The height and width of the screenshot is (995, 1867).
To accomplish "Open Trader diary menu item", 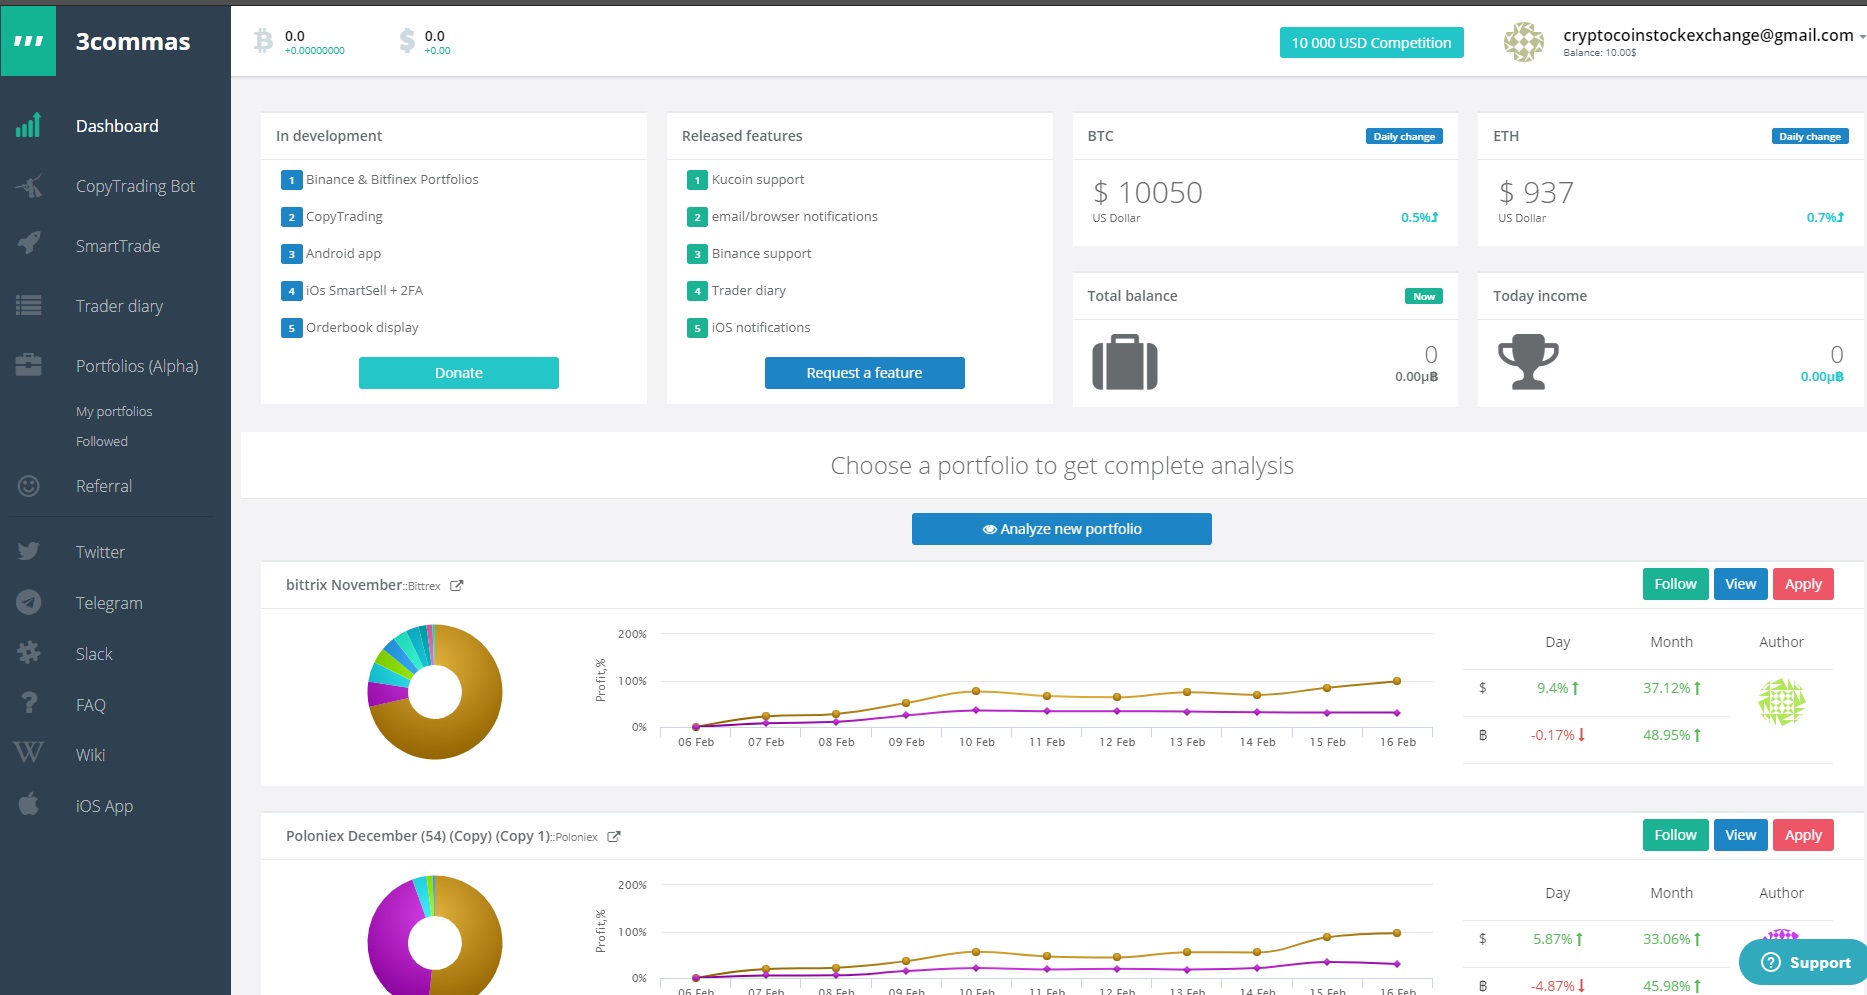I will pyautogui.click(x=119, y=306).
